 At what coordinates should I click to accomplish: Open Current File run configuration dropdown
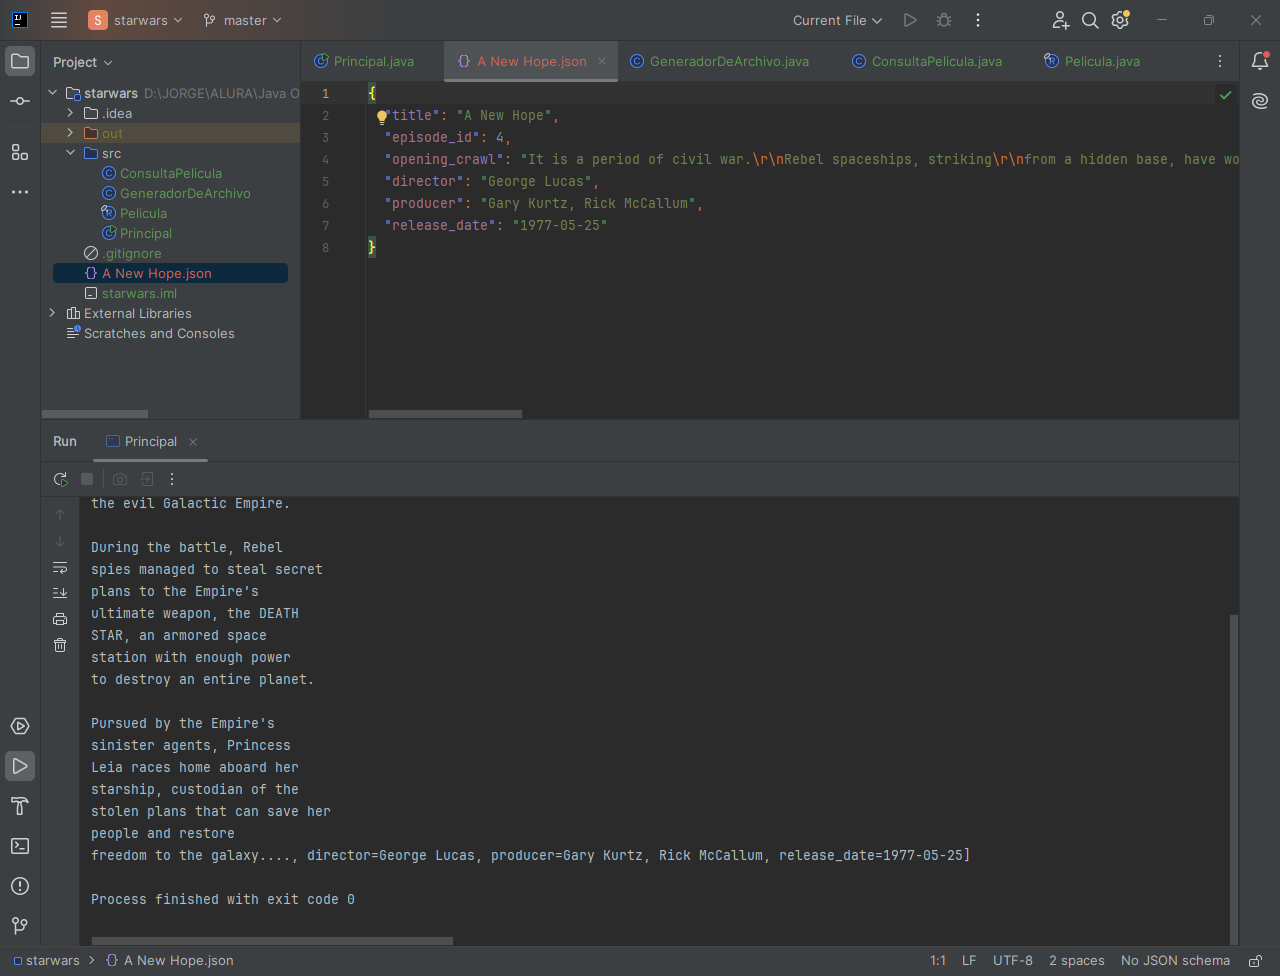coord(838,20)
